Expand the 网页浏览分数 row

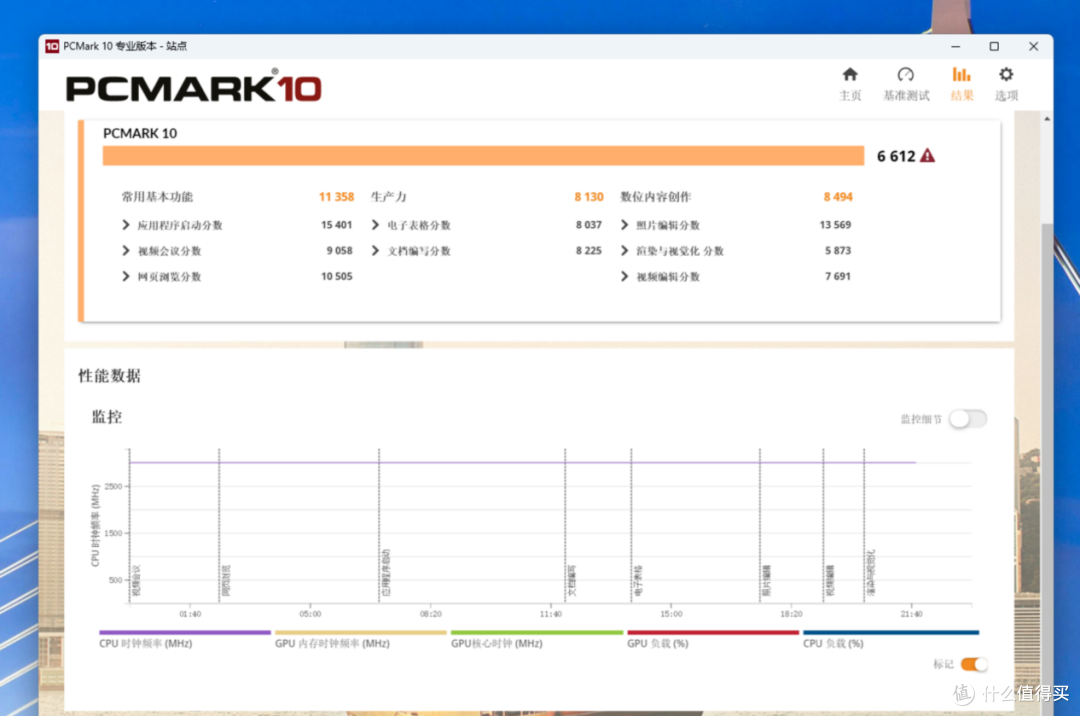click(x=125, y=276)
